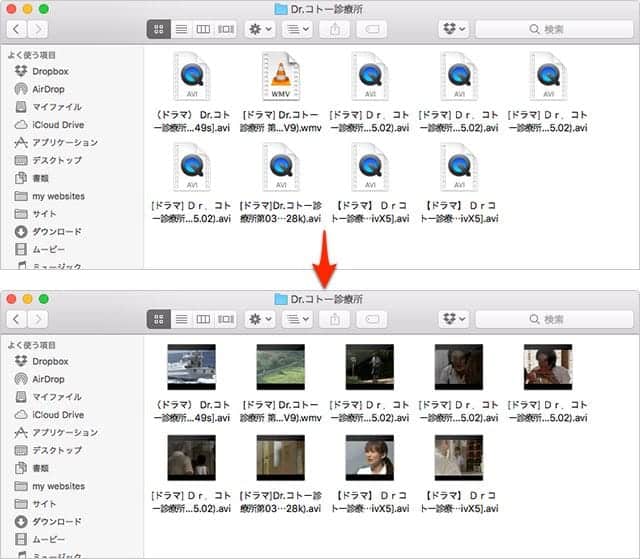Image resolution: width=640 pixels, height=559 pixels.
Task: Open iCloud Drive in the top window sidebar
Action: [49, 125]
